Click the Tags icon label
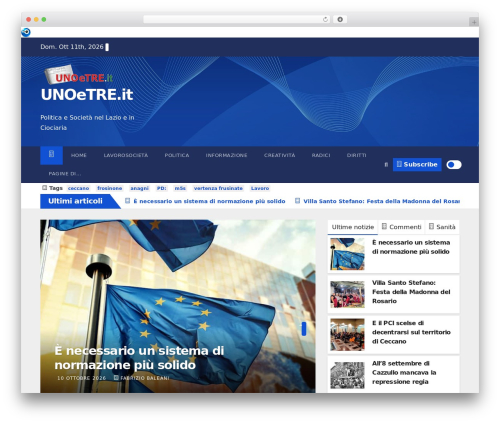Image resolution: width=500 pixels, height=423 pixels. (52, 188)
